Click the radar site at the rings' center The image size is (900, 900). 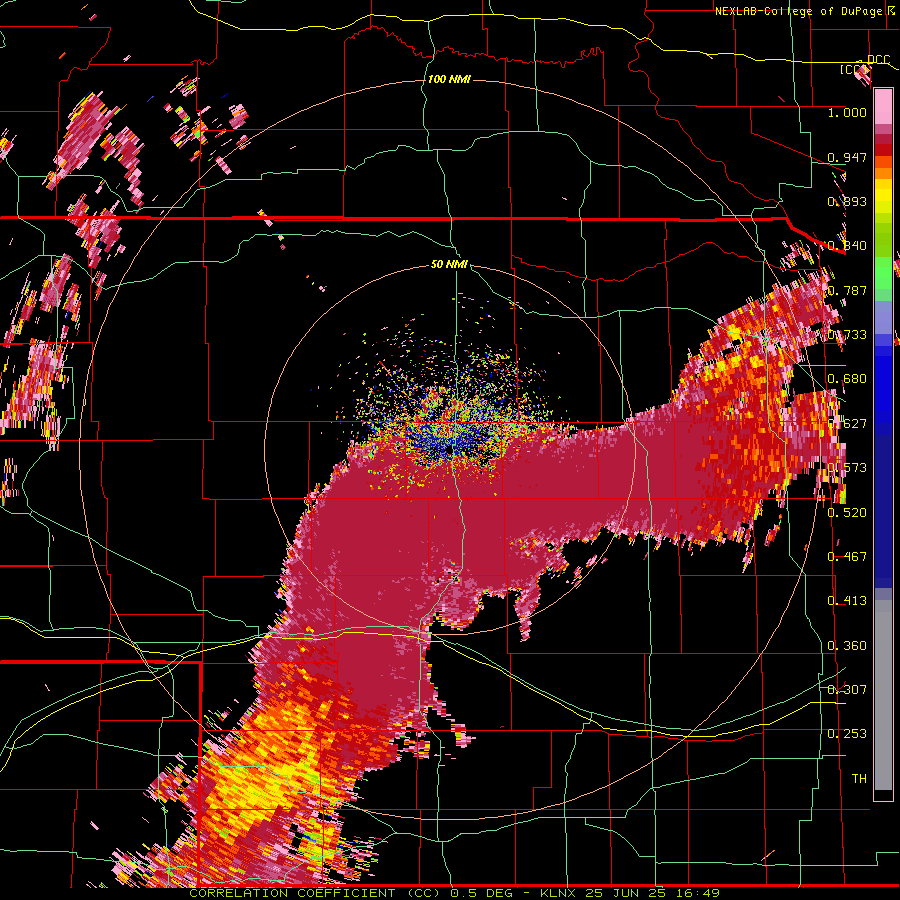pos(449,449)
